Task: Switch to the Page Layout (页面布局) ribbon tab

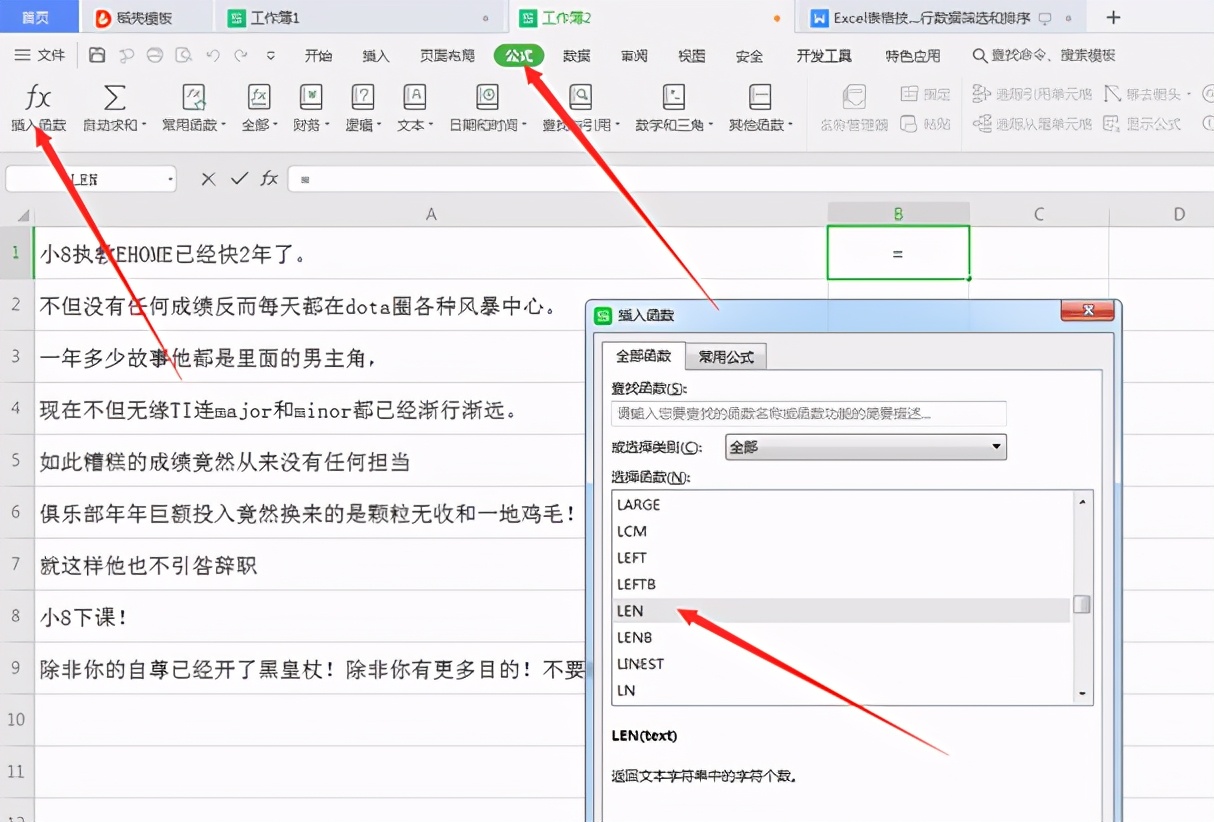Action: click(x=447, y=56)
